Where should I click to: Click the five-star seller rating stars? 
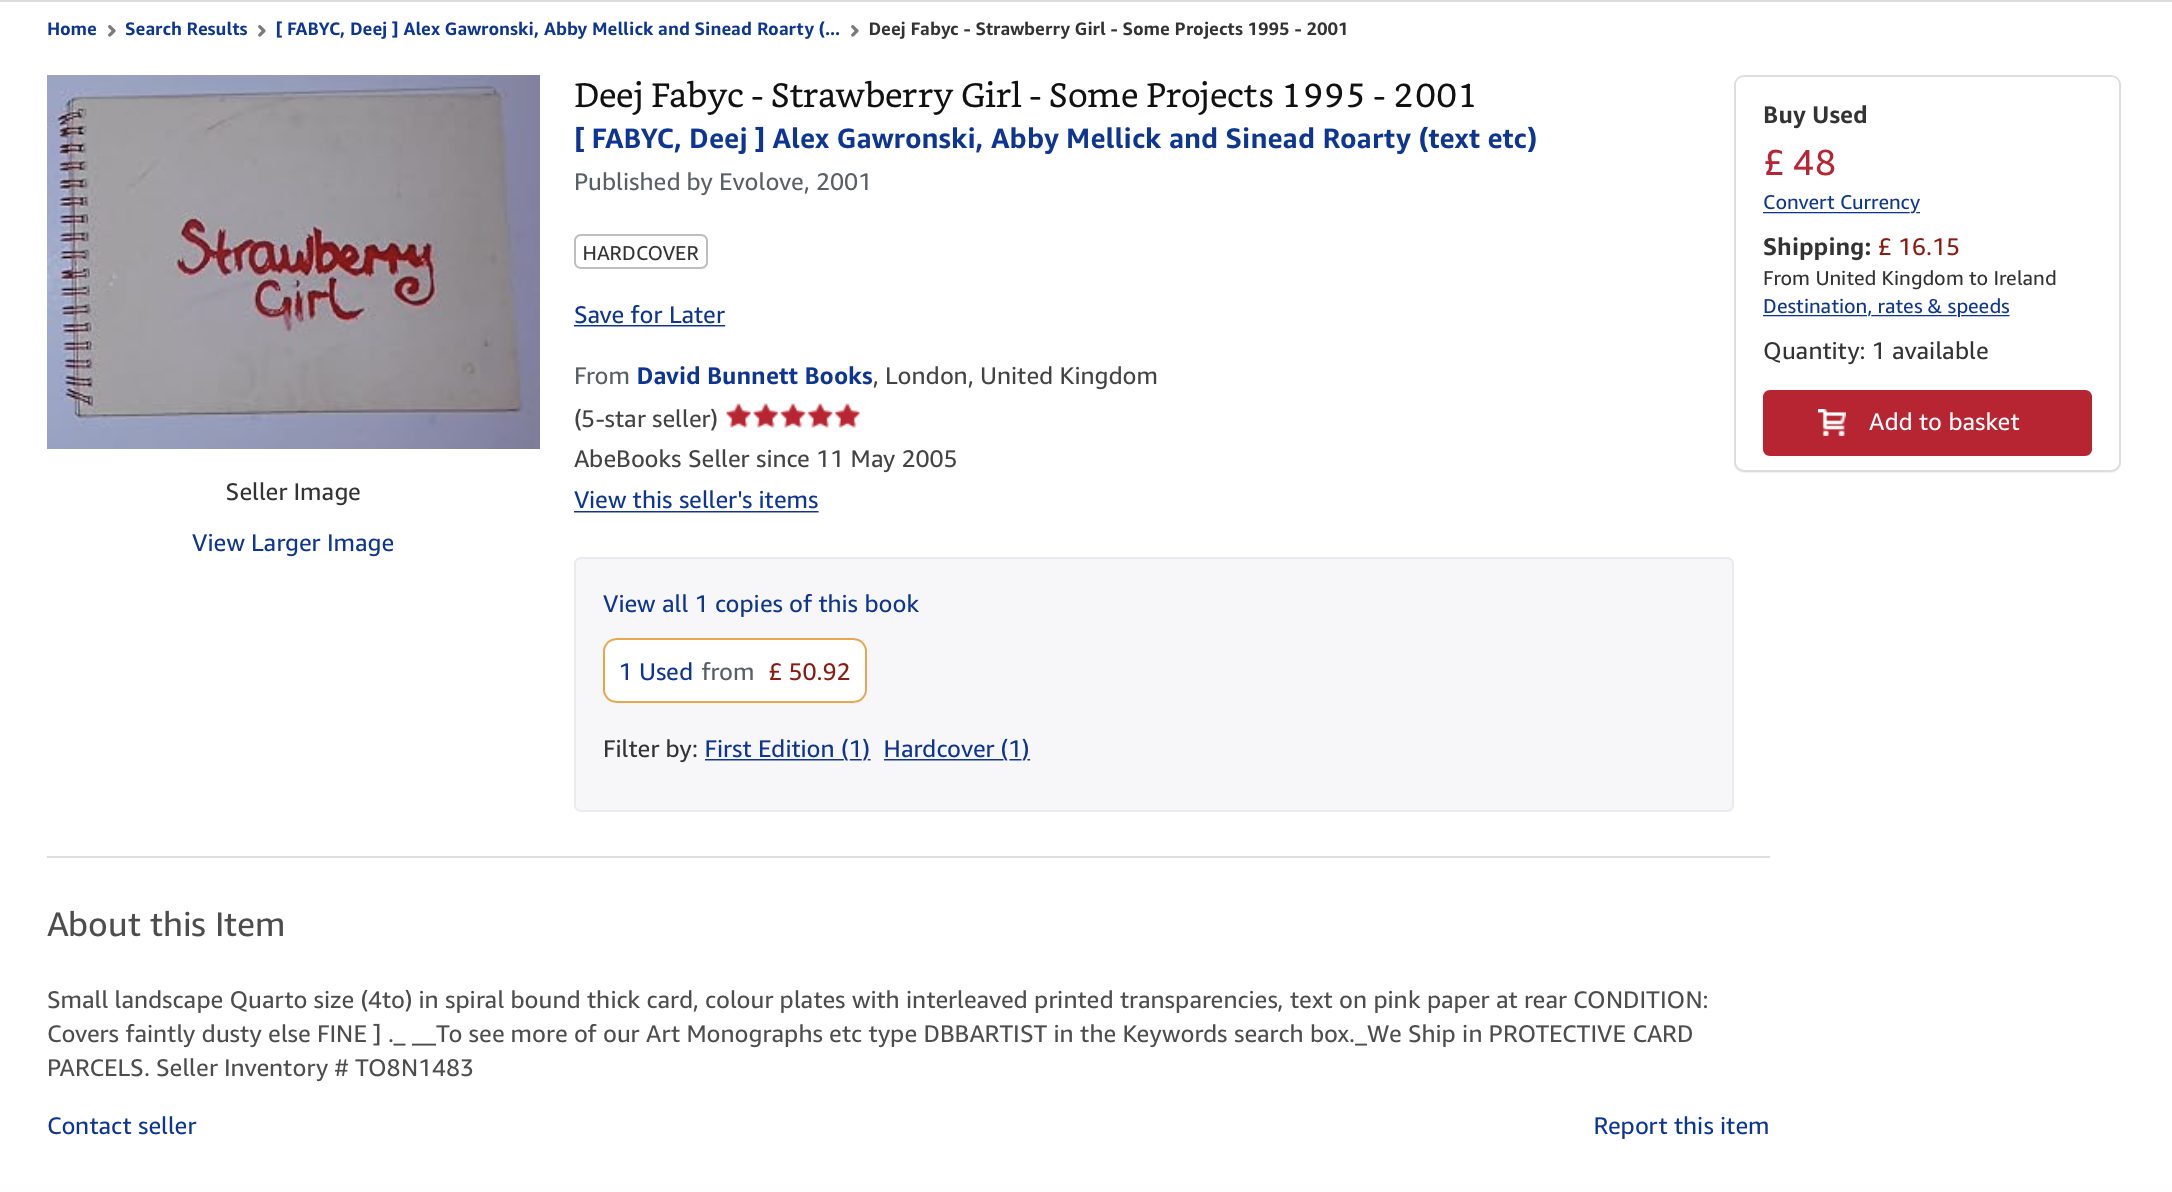(x=793, y=417)
